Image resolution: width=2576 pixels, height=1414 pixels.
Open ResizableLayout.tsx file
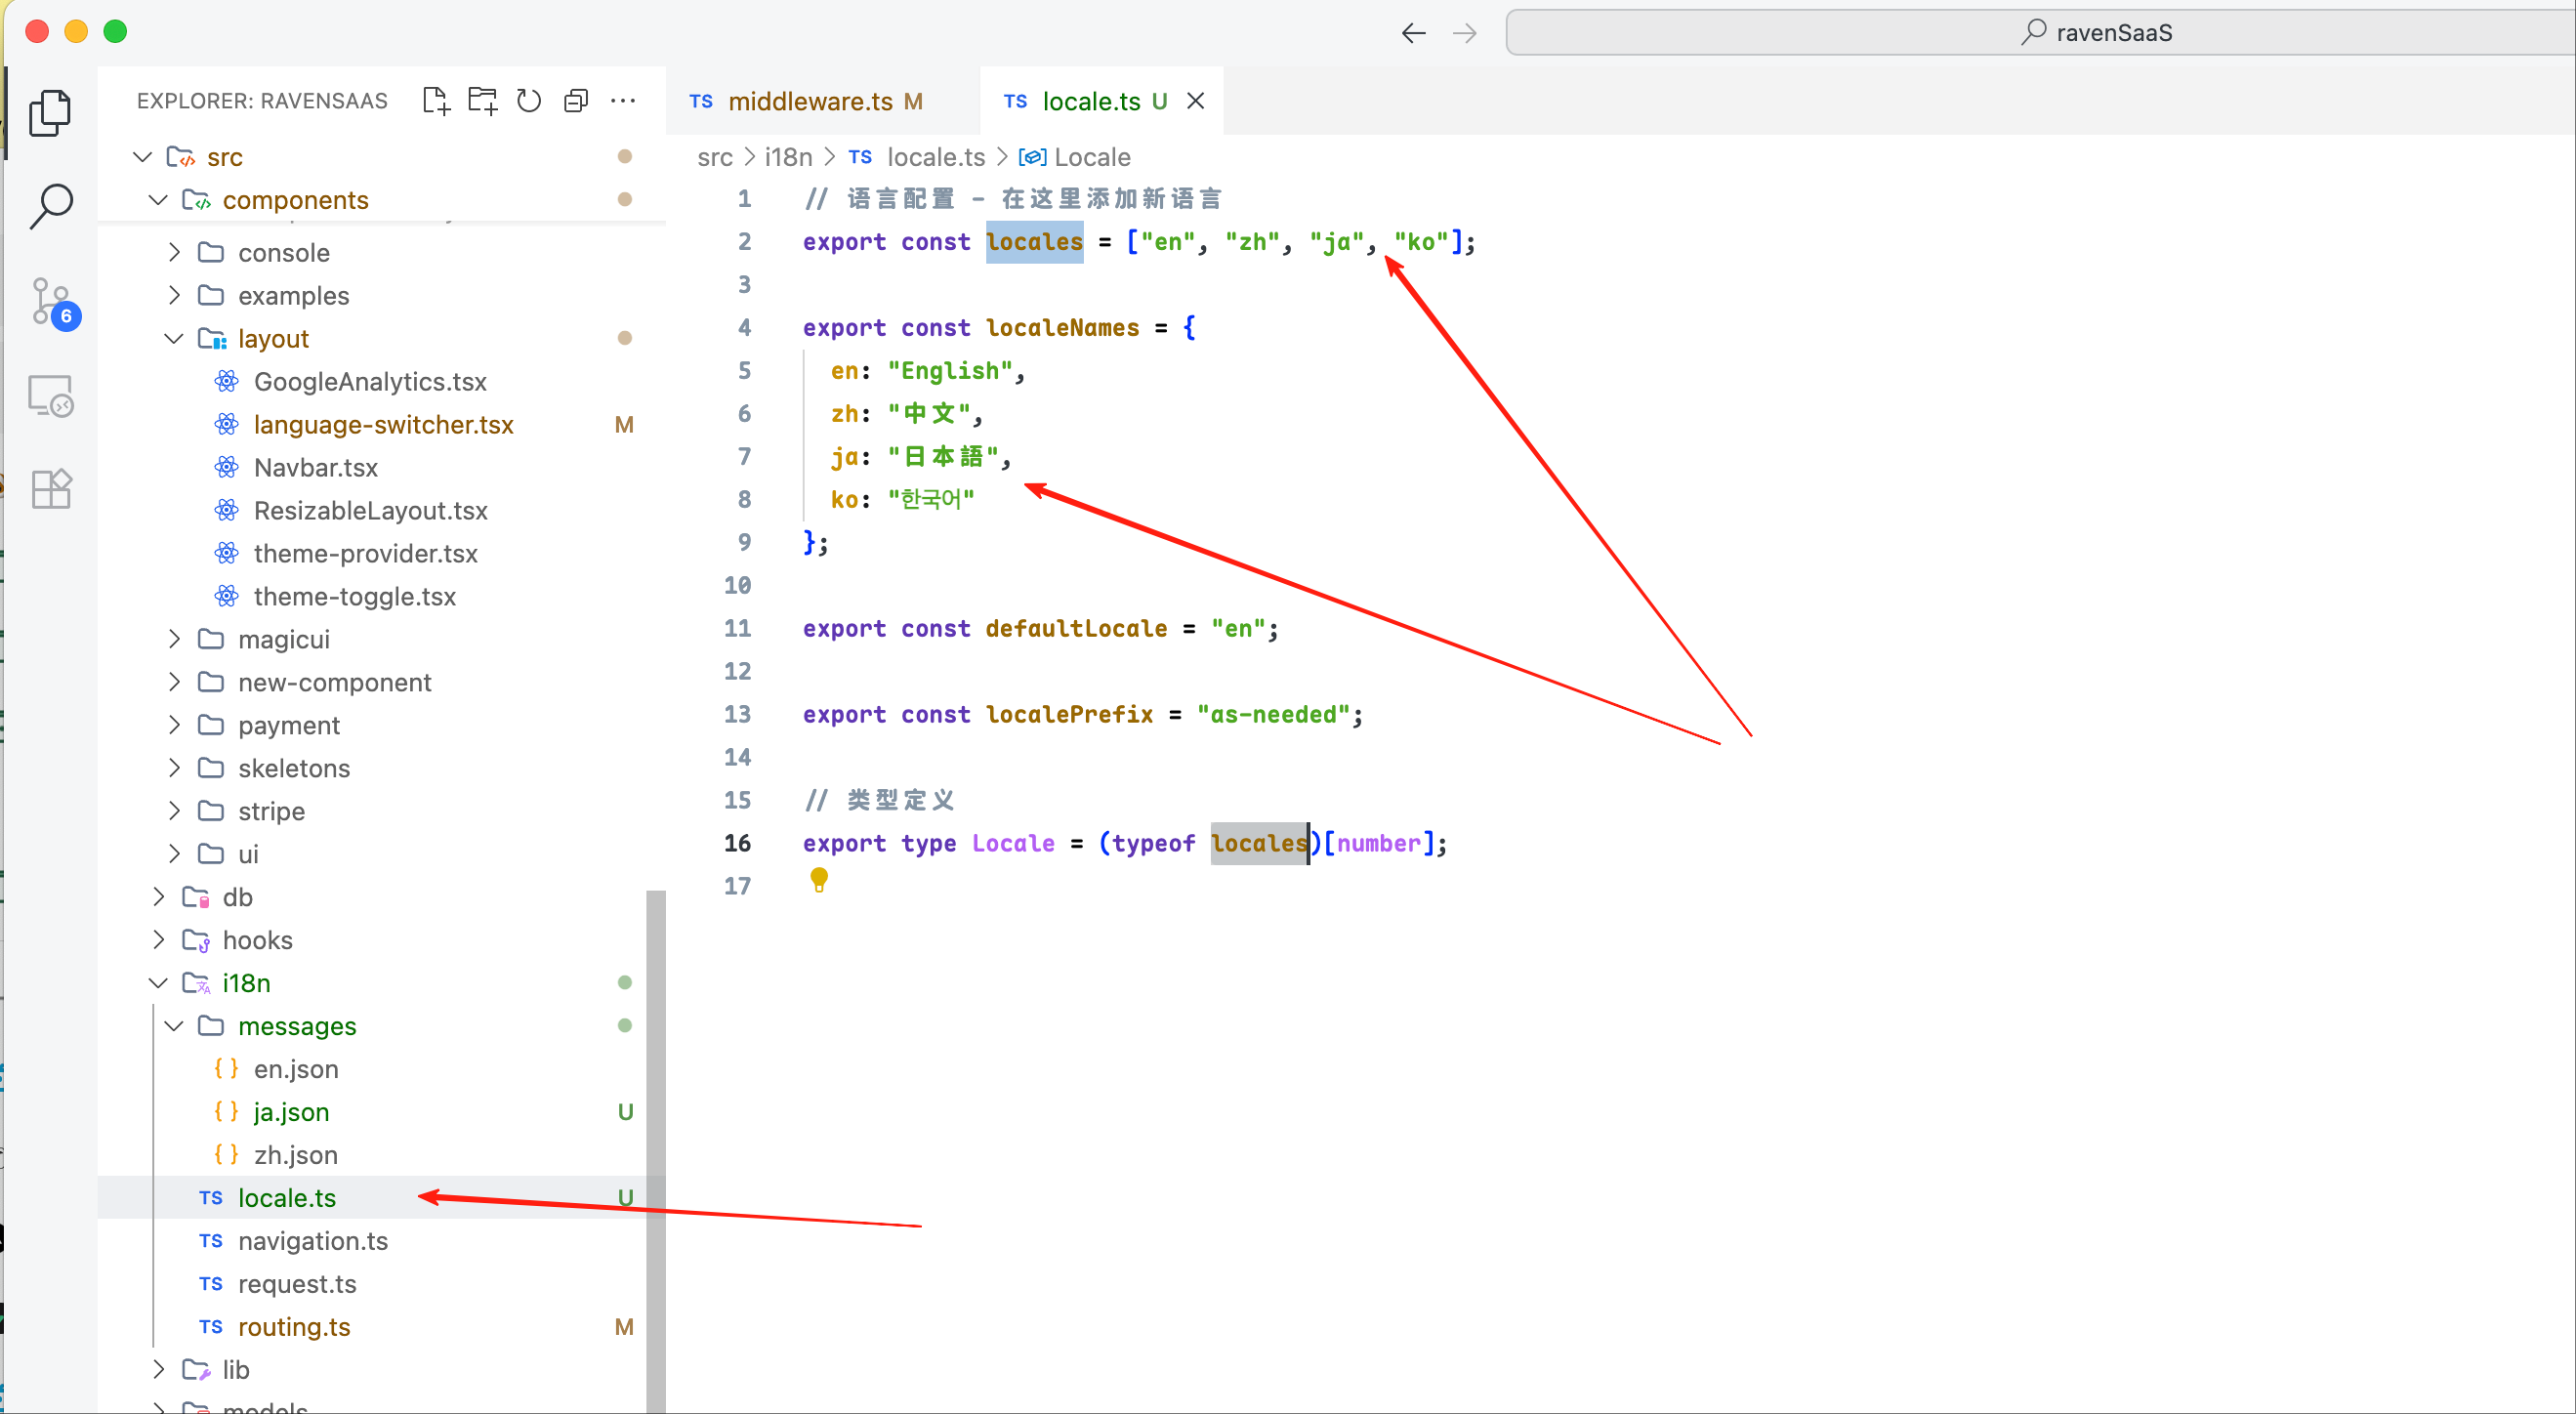click(x=370, y=510)
